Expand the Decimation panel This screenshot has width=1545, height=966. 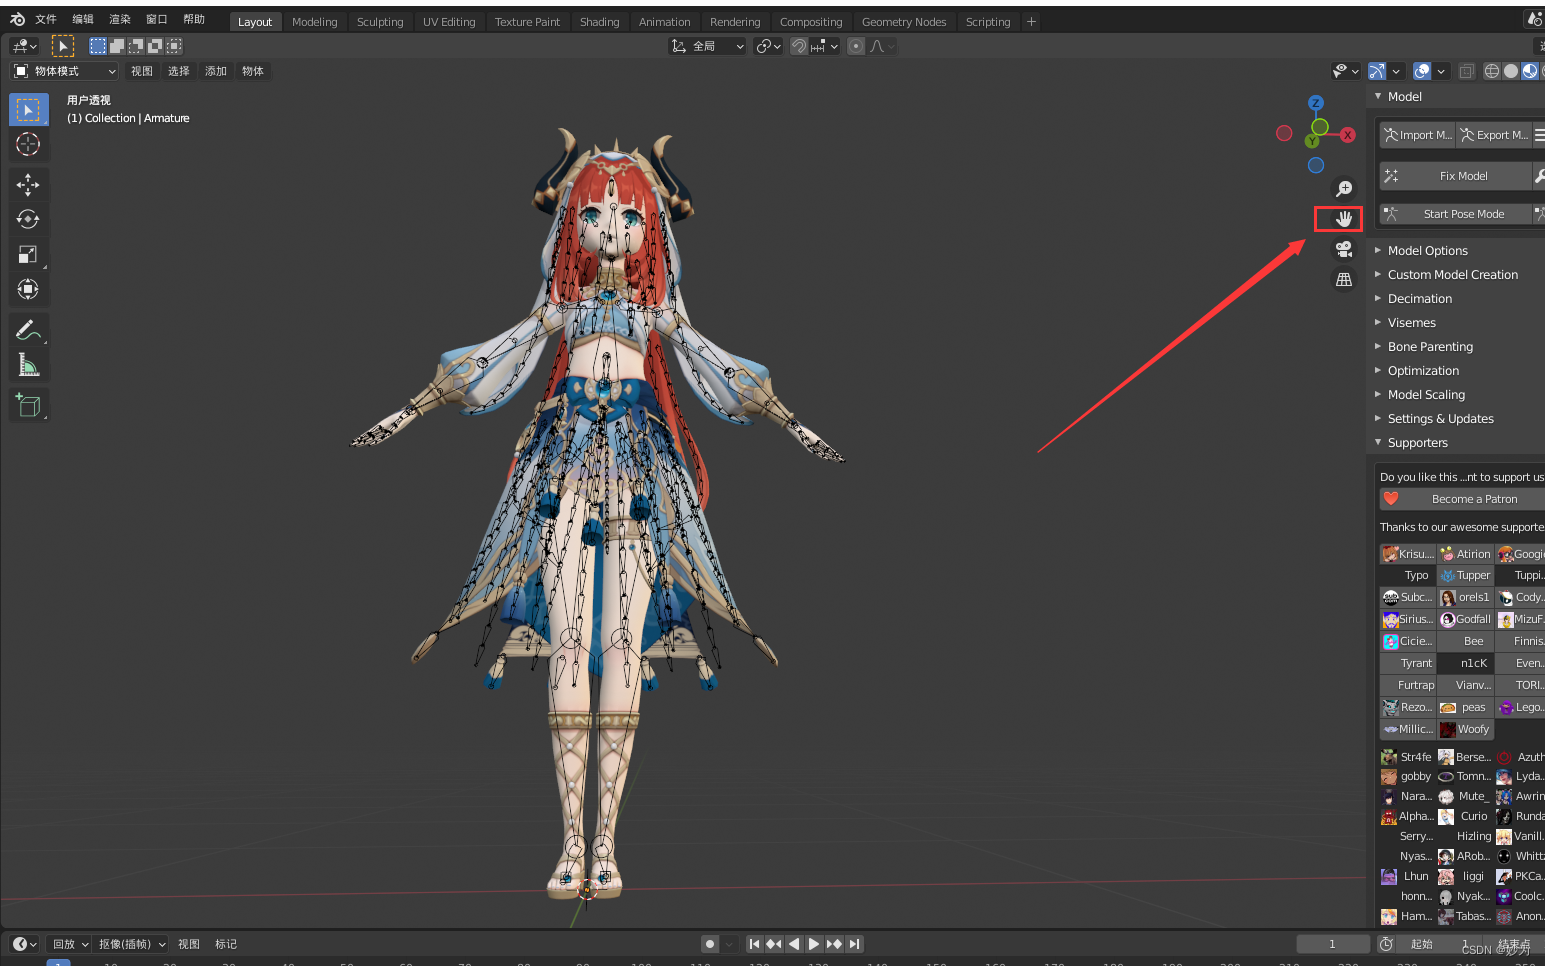pos(1419,299)
